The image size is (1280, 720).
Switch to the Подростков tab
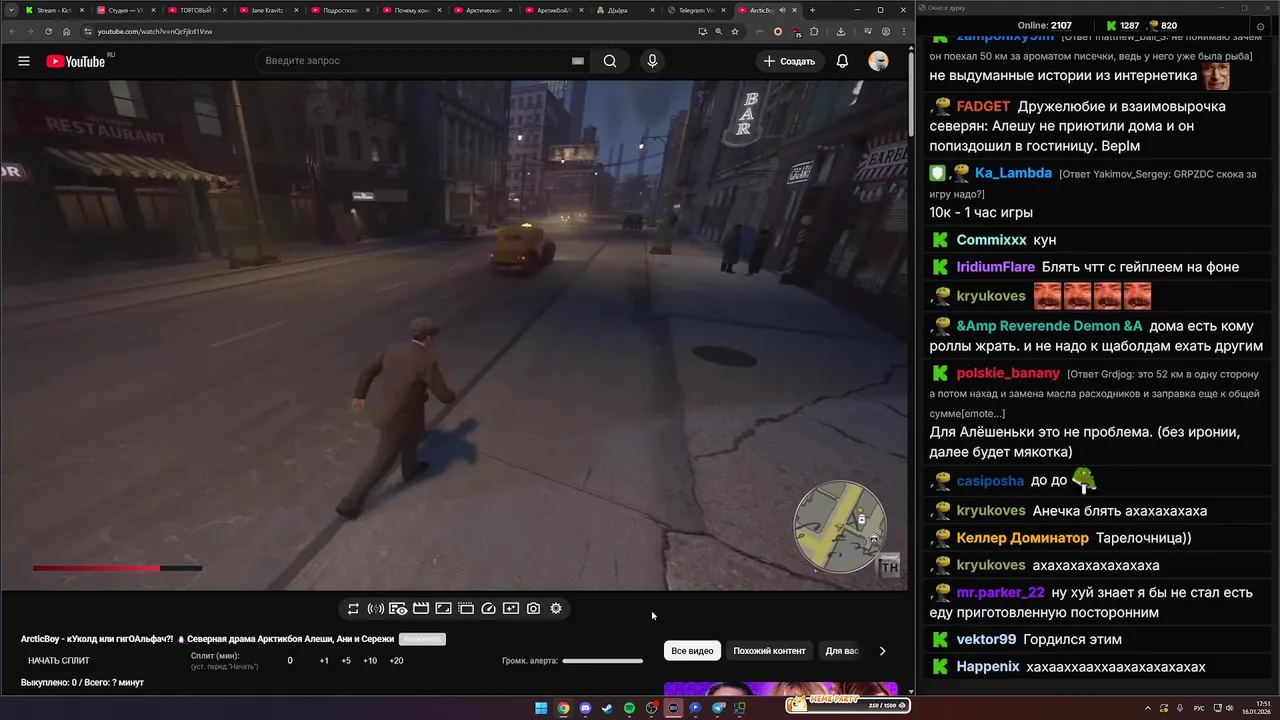[339, 10]
